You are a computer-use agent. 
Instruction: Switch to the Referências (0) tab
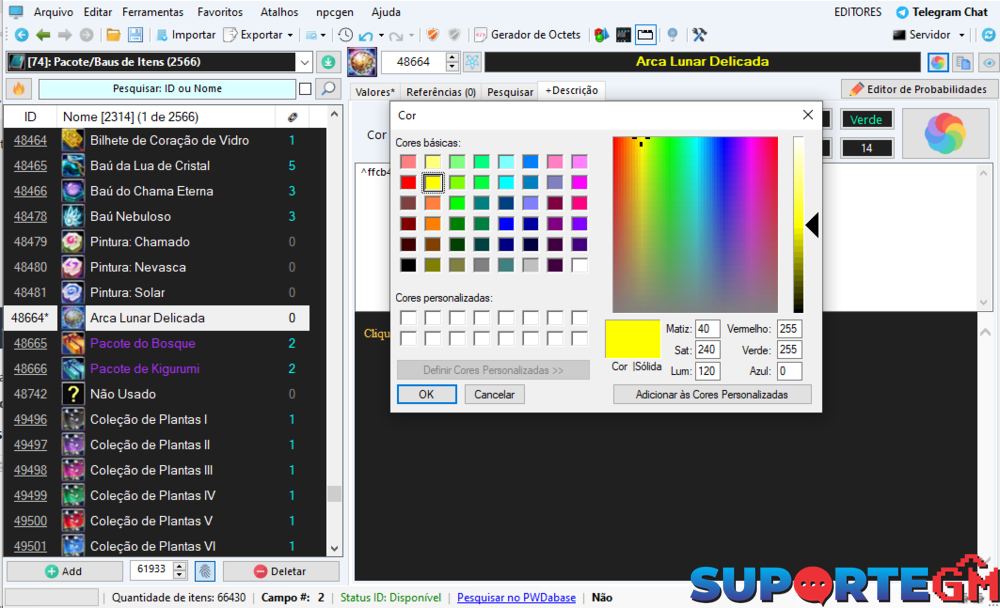441,92
